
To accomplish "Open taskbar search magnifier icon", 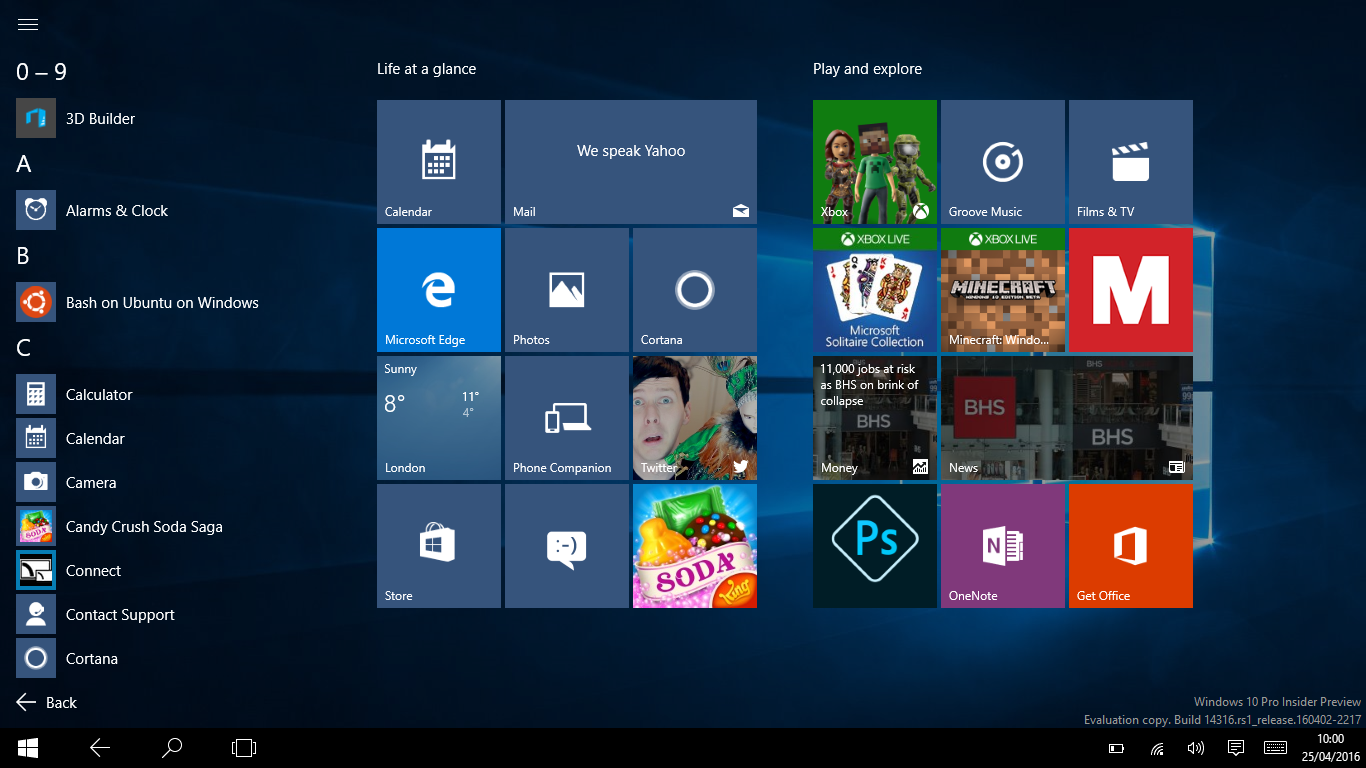I will click(172, 747).
